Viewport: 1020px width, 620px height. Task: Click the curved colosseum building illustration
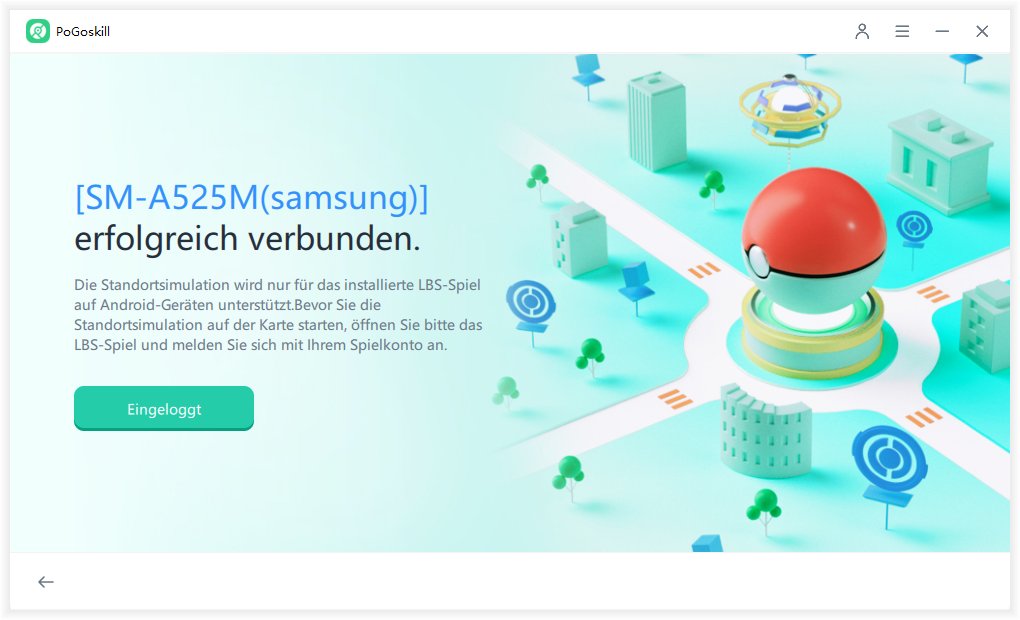[766, 431]
